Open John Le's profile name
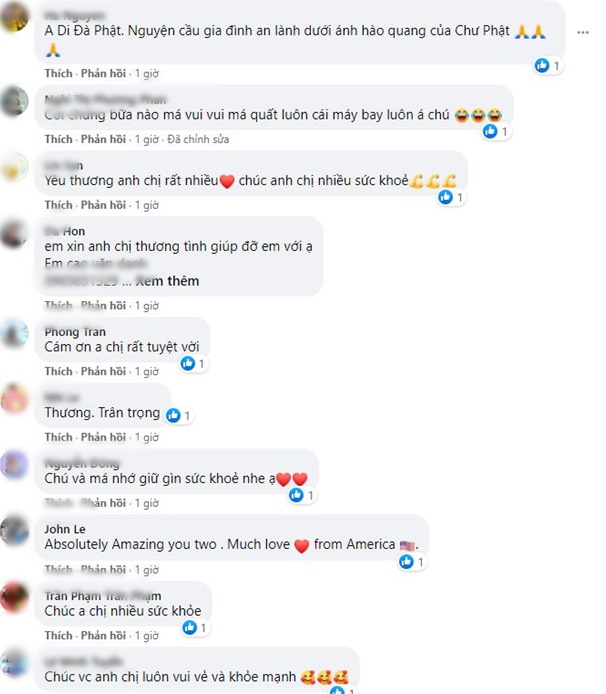Image resolution: width=606 pixels, height=694 pixels. (65, 529)
